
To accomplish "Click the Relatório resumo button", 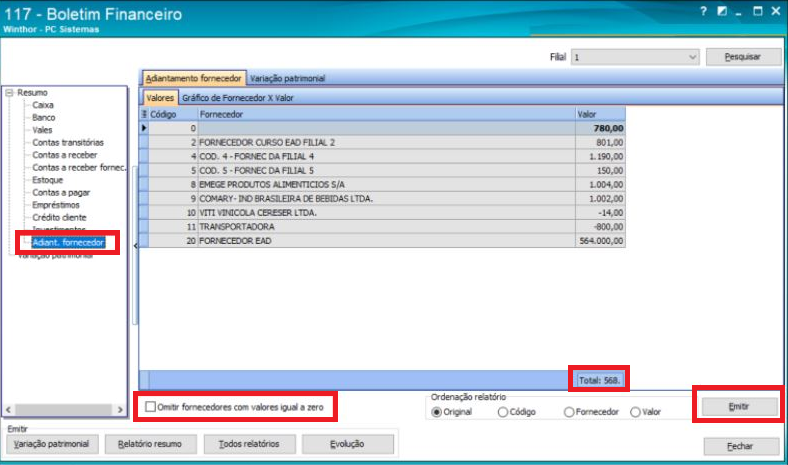I will [150, 444].
